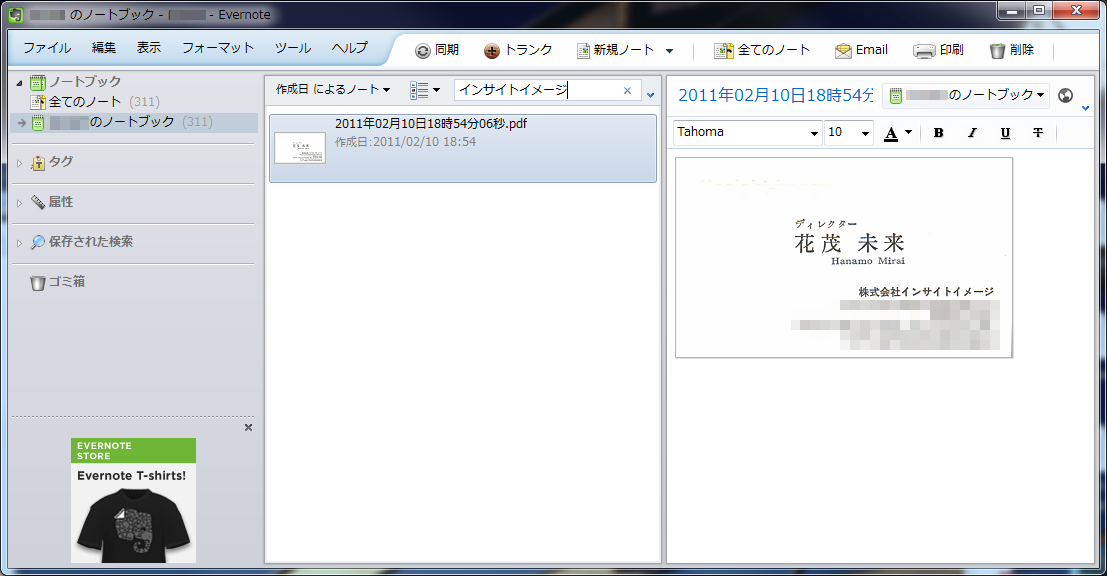Expand the タグ section
The image size is (1107, 576).
19,163
